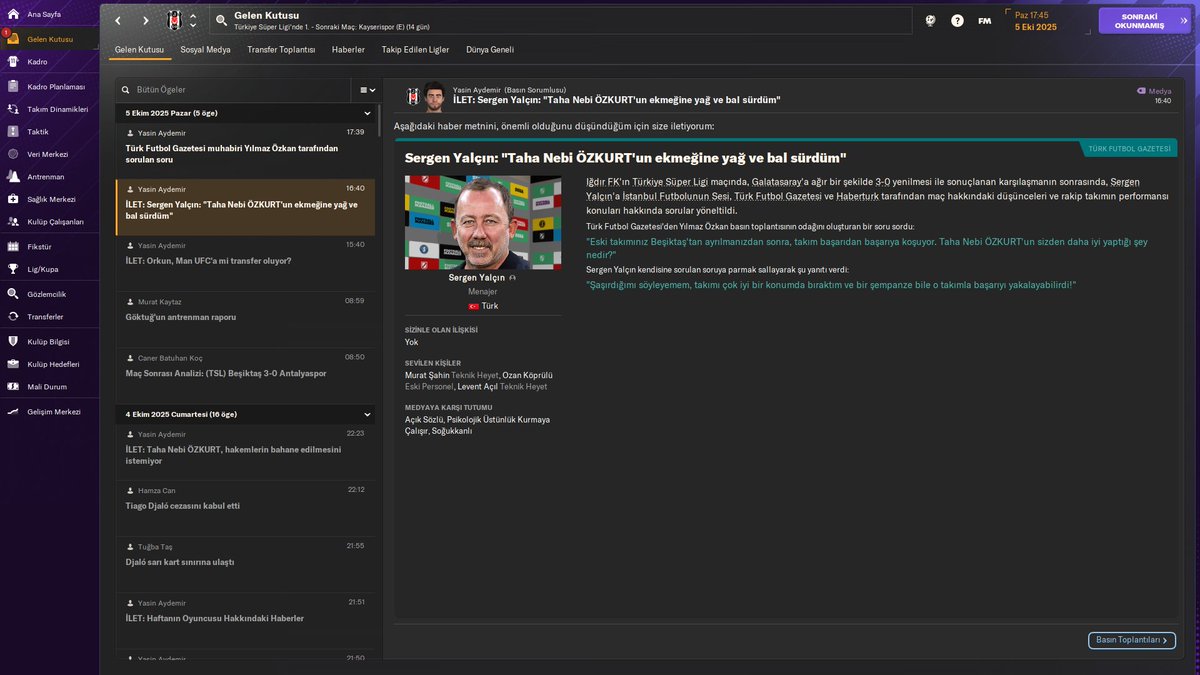This screenshot has height=675, width=1200.
Task: Click Yasin Aydemir's avatar in the message header
Action: (x=434, y=96)
